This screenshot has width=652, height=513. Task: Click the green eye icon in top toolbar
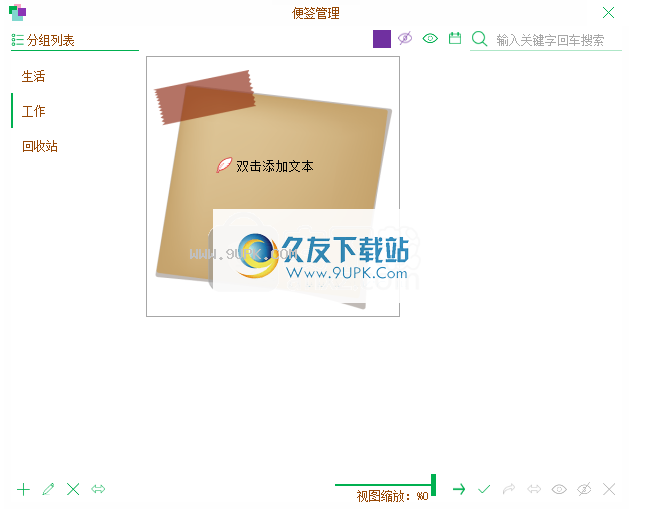click(430, 39)
